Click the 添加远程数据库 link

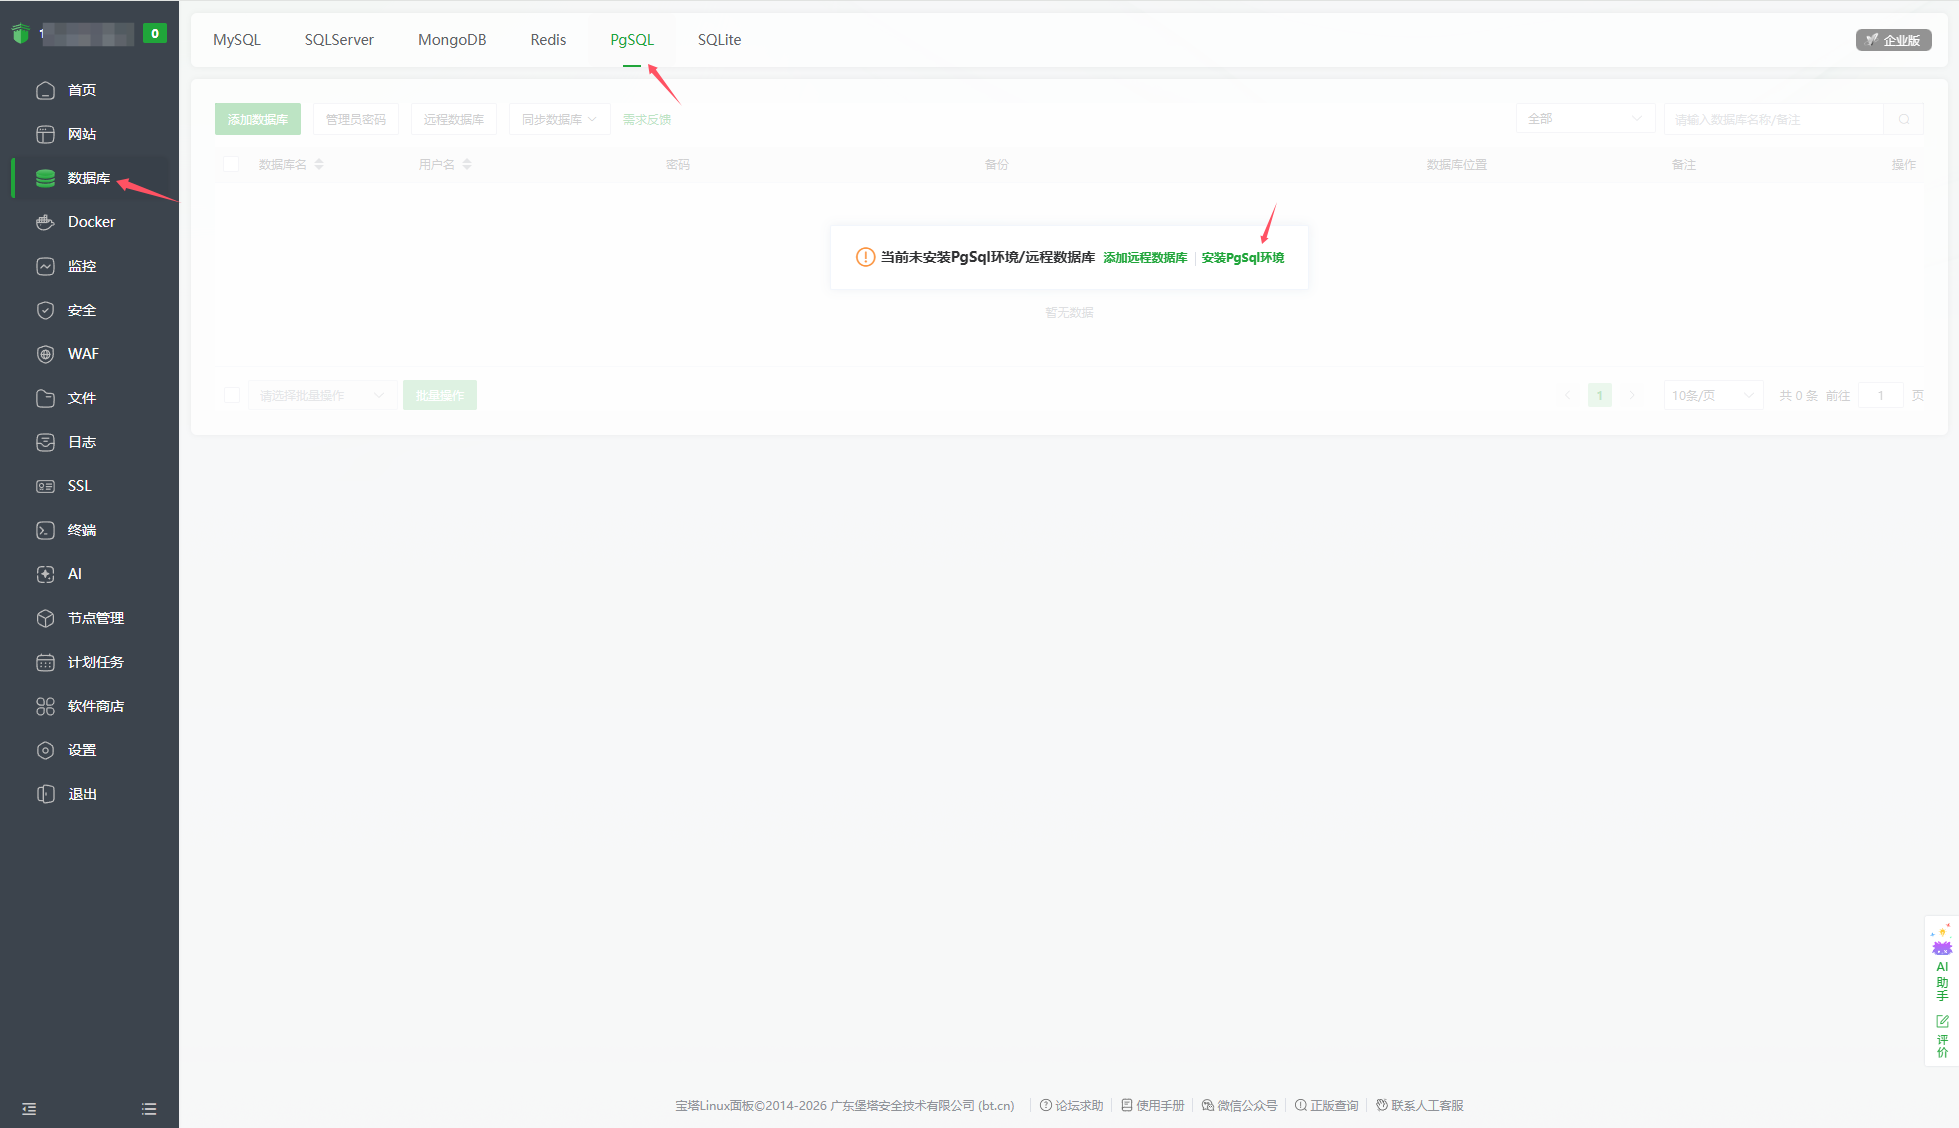click(x=1145, y=258)
